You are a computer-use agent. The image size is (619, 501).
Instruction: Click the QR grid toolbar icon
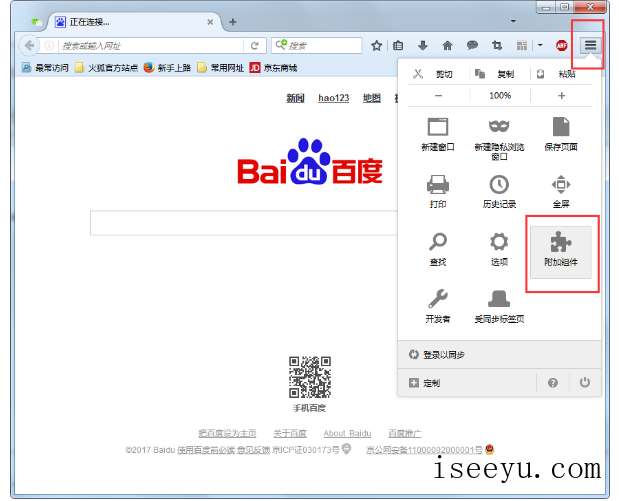[522, 45]
